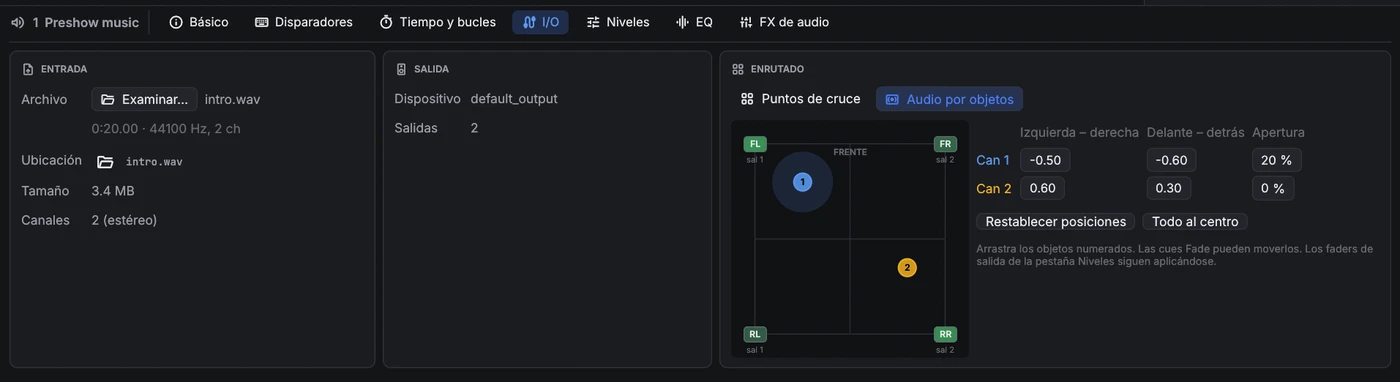The width and height of the screenshot is (1400, 382).
Task: Click the RR speaker marker
Action: click(945, 334)
